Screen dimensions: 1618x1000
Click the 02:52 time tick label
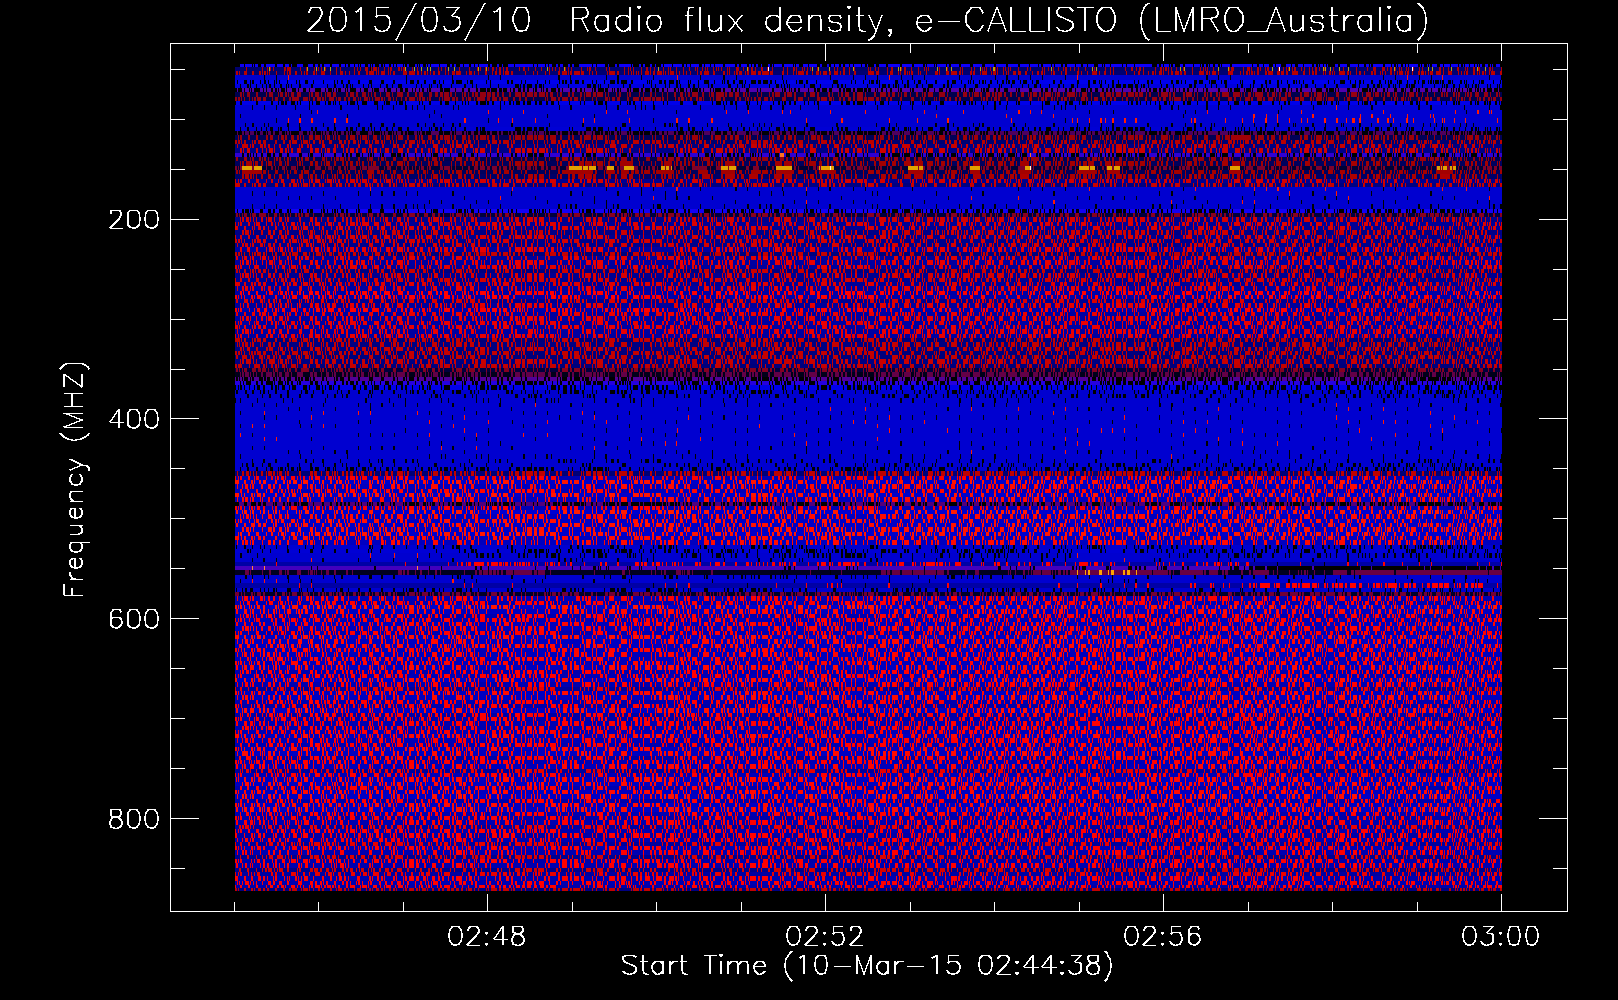(x=825, y=937)
